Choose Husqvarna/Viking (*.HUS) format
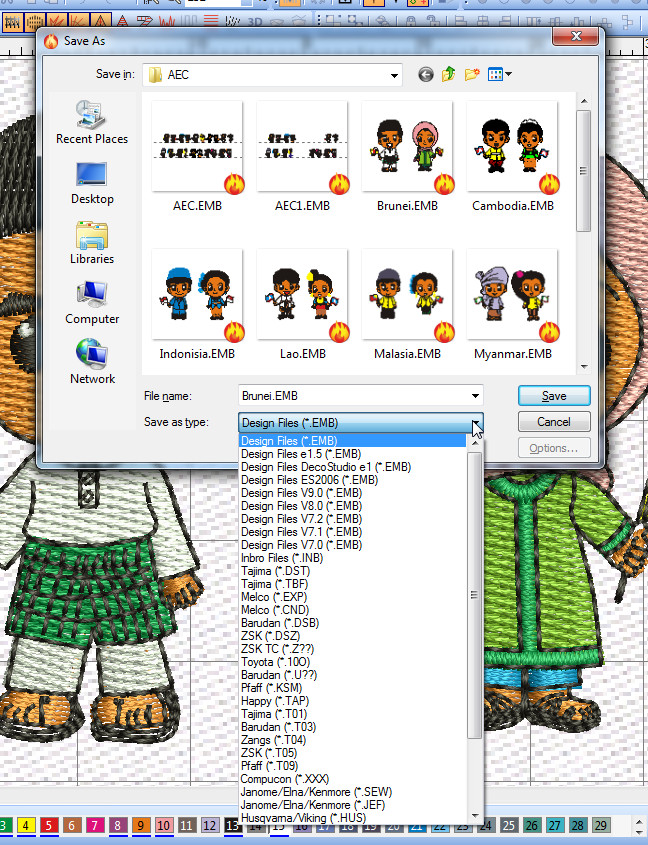This screenshot has height=845, width=648. (353, 818)
